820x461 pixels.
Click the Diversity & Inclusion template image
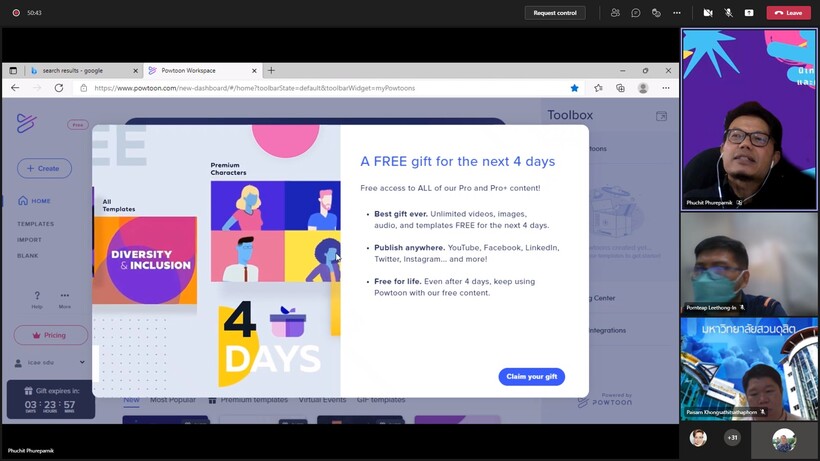(145, 260)
